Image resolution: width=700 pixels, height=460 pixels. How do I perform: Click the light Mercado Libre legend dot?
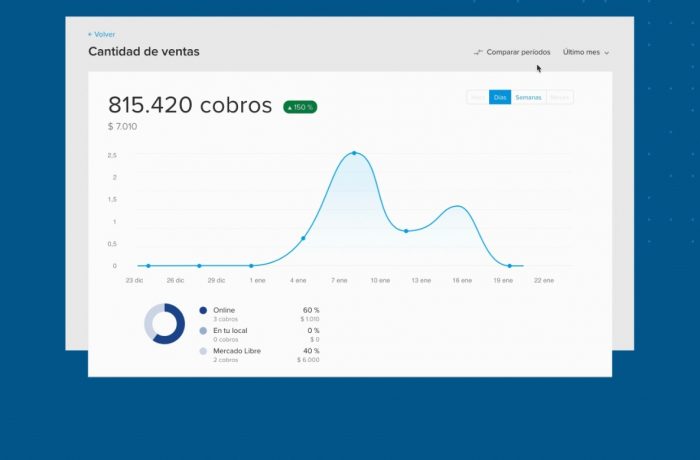(x=203, y=351)
